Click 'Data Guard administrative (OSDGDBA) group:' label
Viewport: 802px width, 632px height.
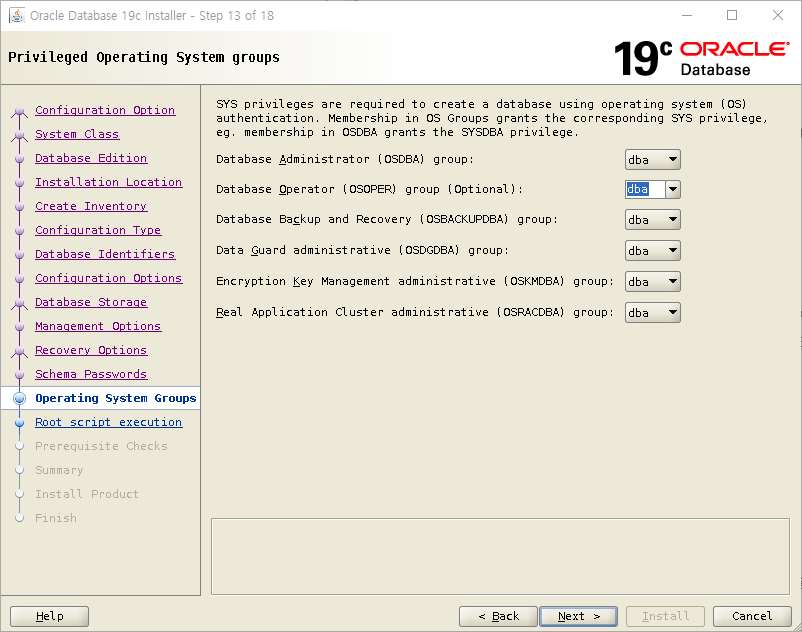pyautogui.click(x=362, y=251)
